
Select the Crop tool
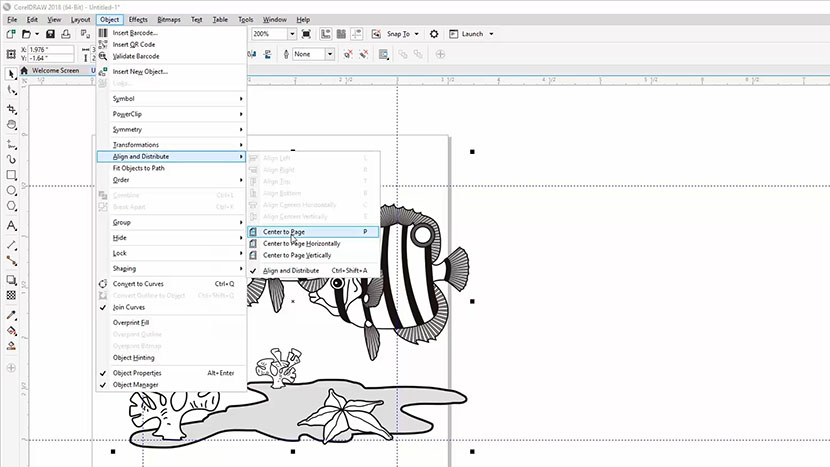11,108
